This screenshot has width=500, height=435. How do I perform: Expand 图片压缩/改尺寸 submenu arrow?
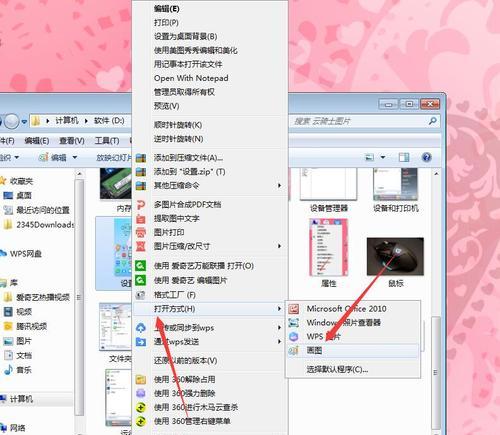(x=279, y=246)
